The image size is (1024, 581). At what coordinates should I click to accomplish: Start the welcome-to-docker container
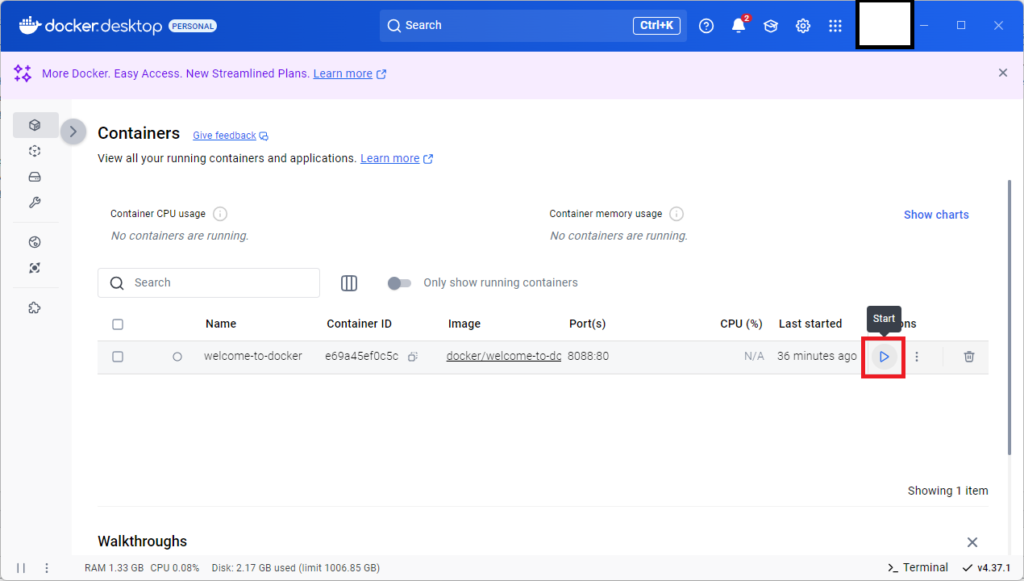click(884, 357)
